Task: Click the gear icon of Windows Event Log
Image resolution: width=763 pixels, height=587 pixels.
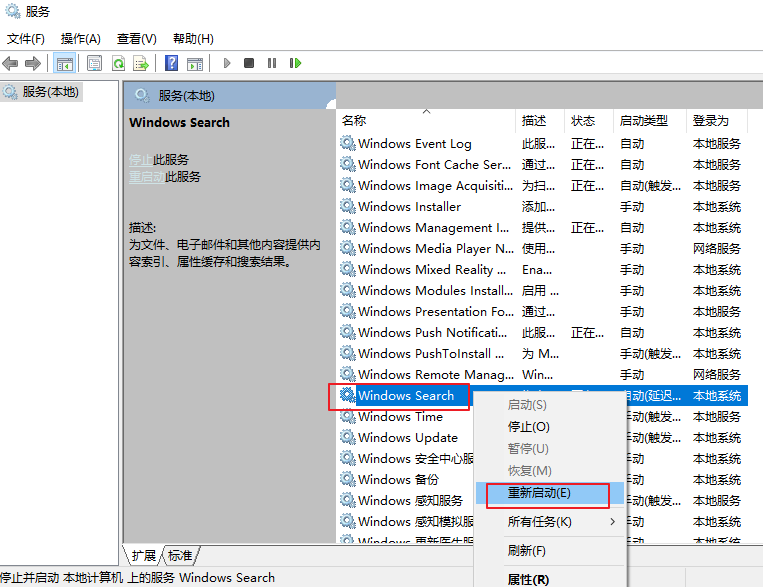Action: 347,143
